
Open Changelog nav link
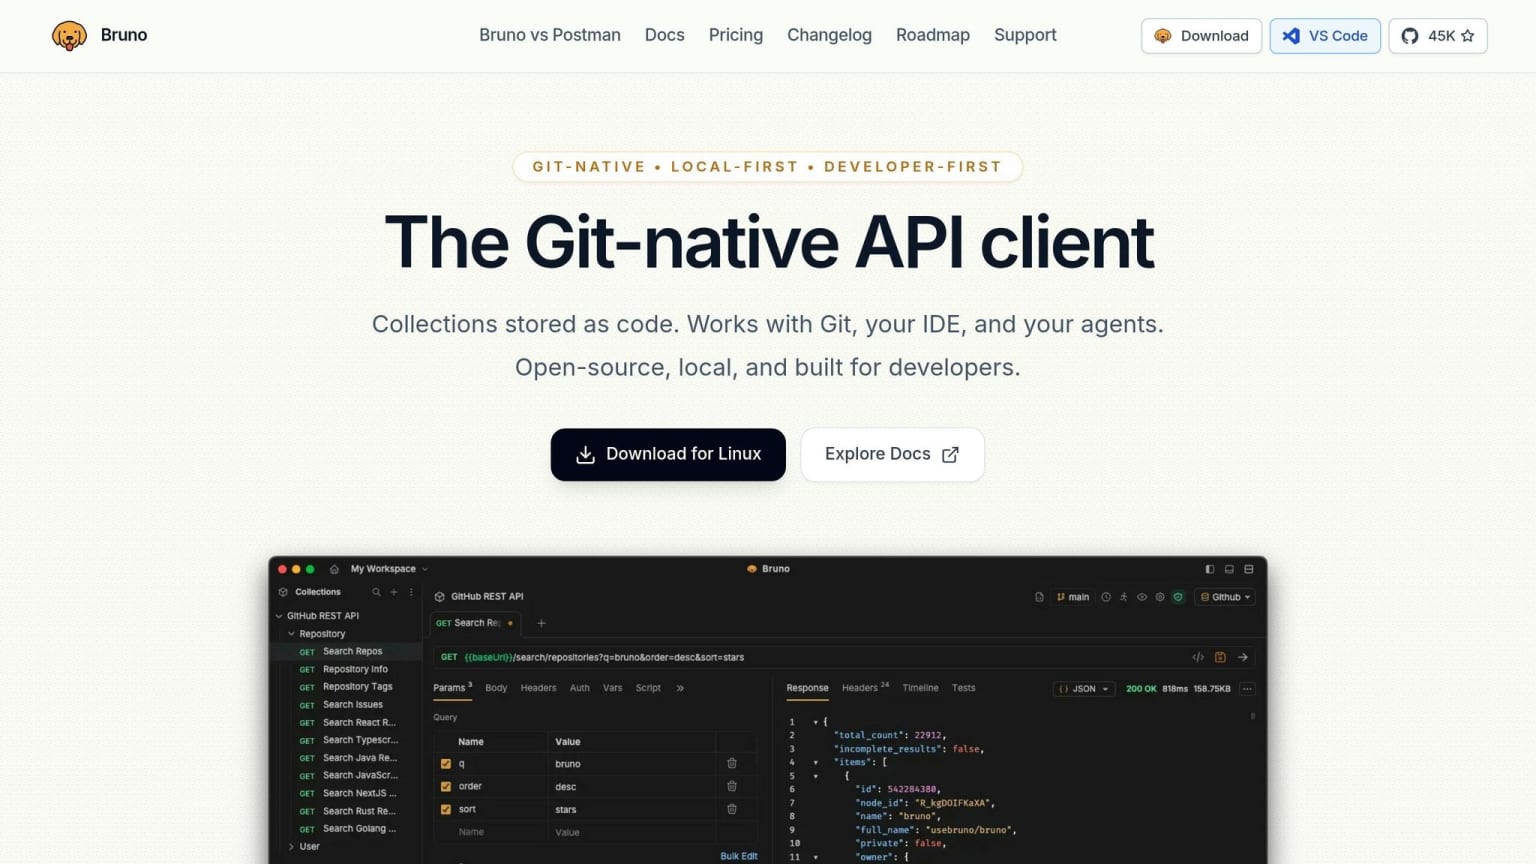pyautogui.click(x=829, y=35)
